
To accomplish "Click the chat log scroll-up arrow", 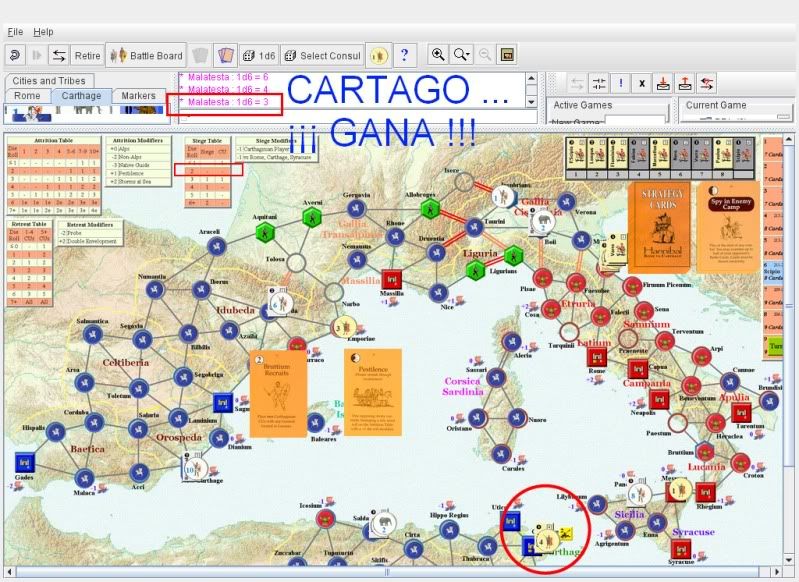I will point(531,78).
